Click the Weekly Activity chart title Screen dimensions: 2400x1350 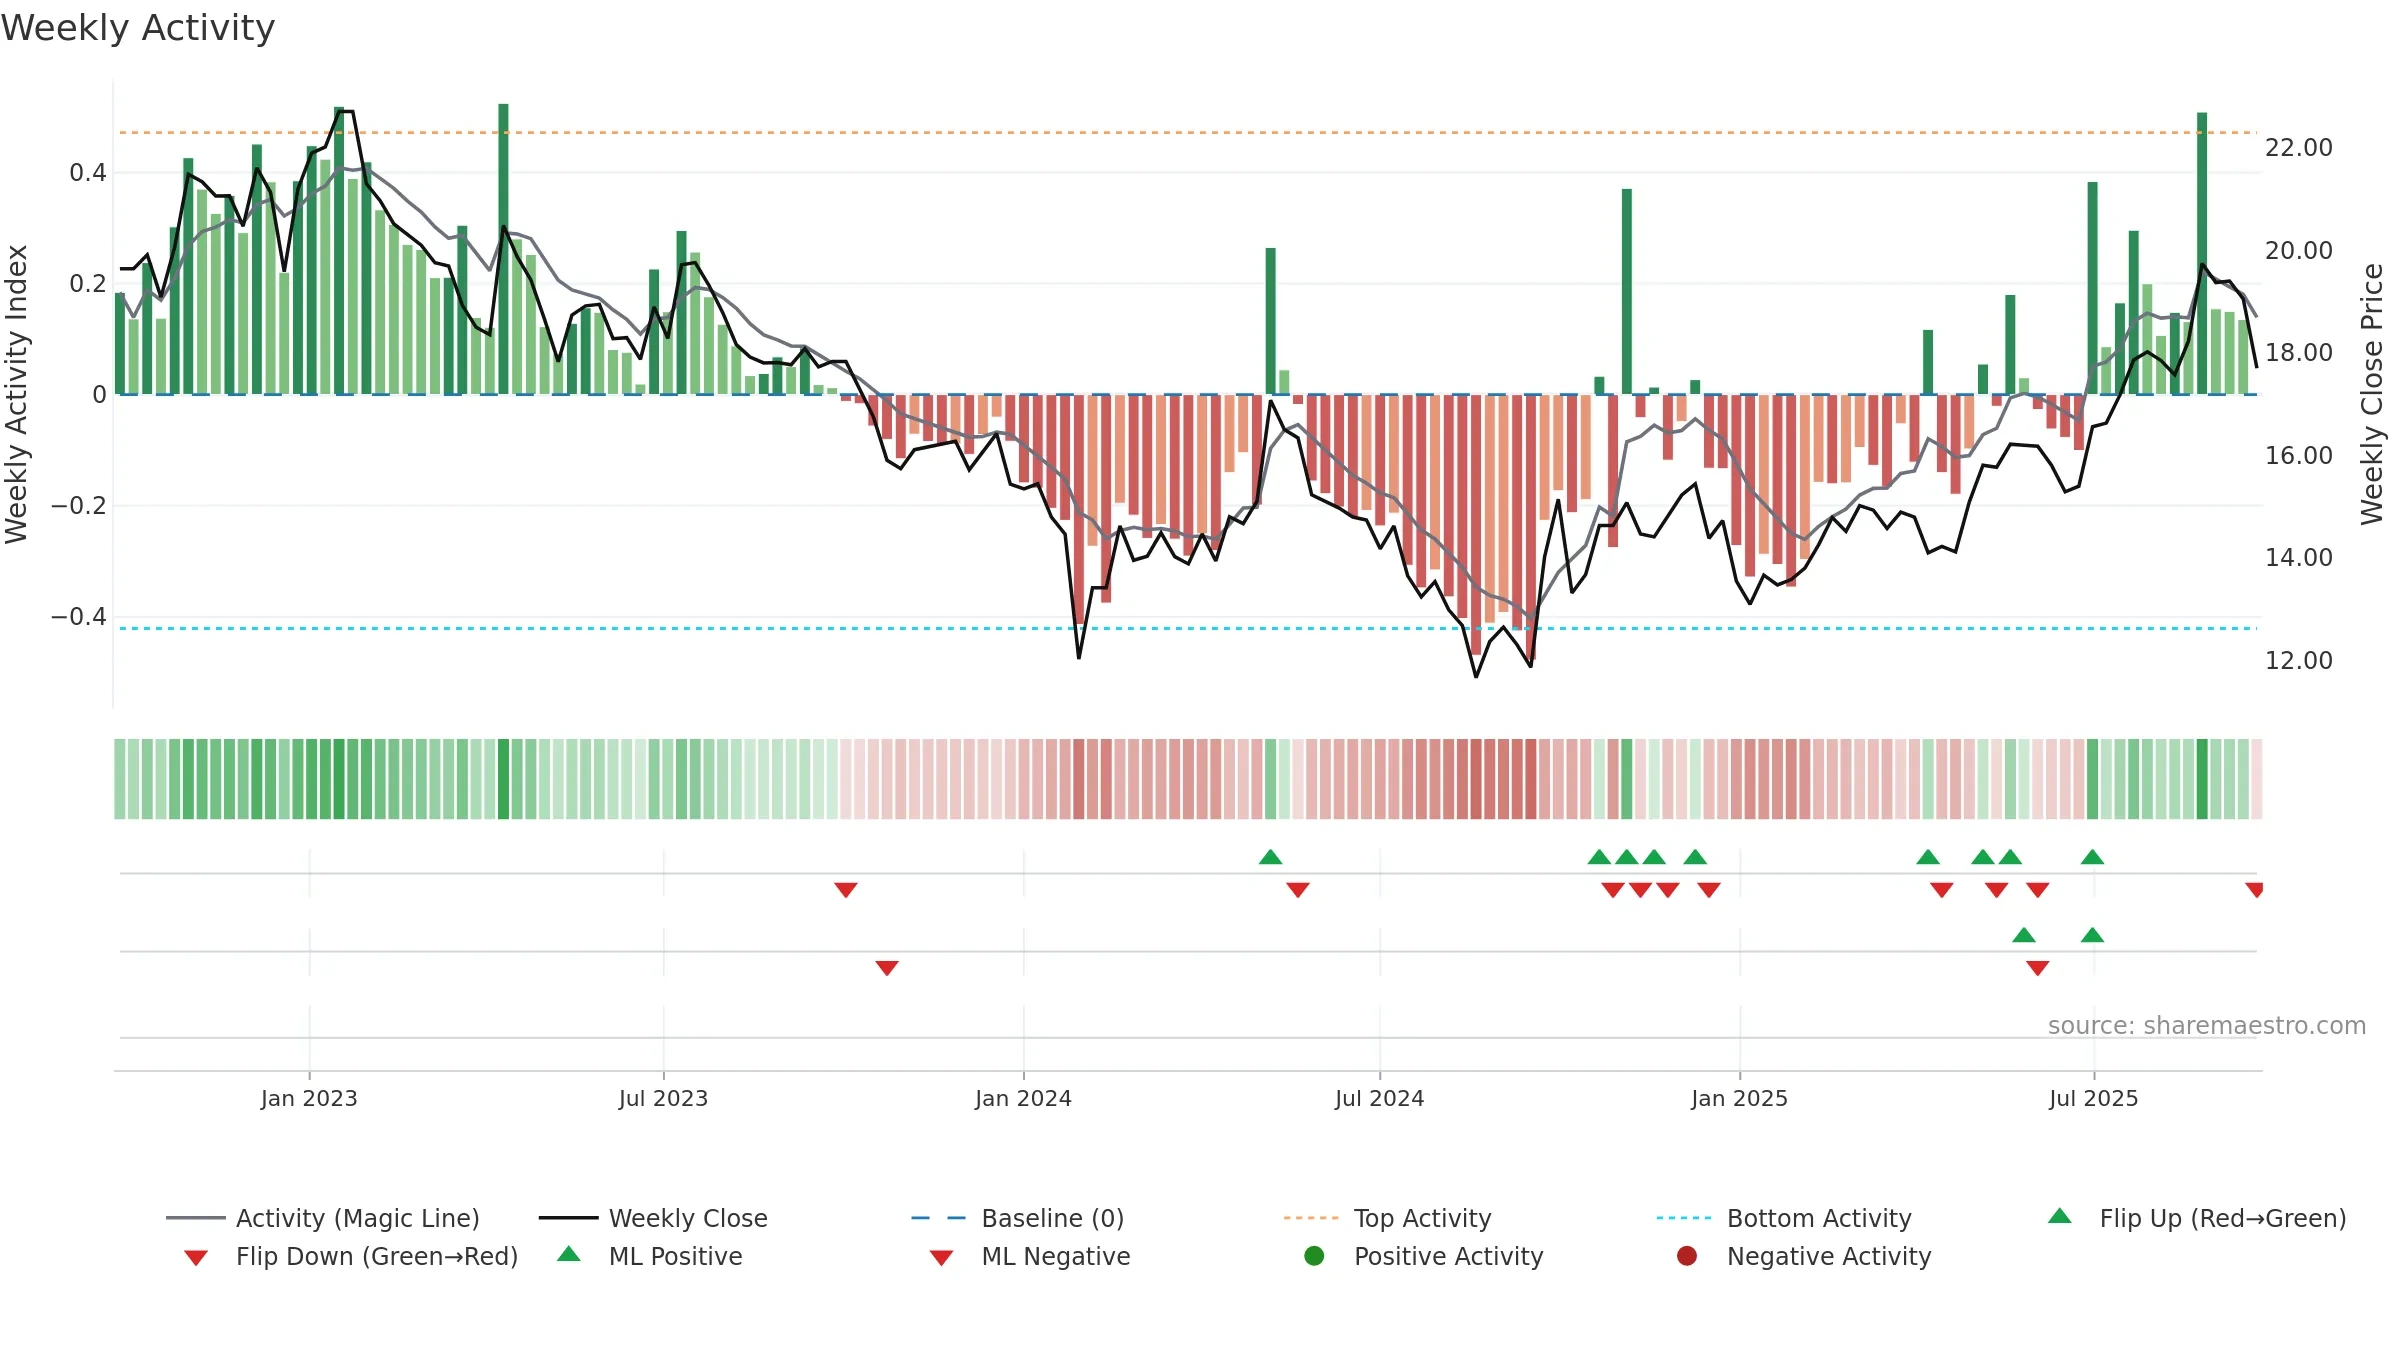(138, 28)
